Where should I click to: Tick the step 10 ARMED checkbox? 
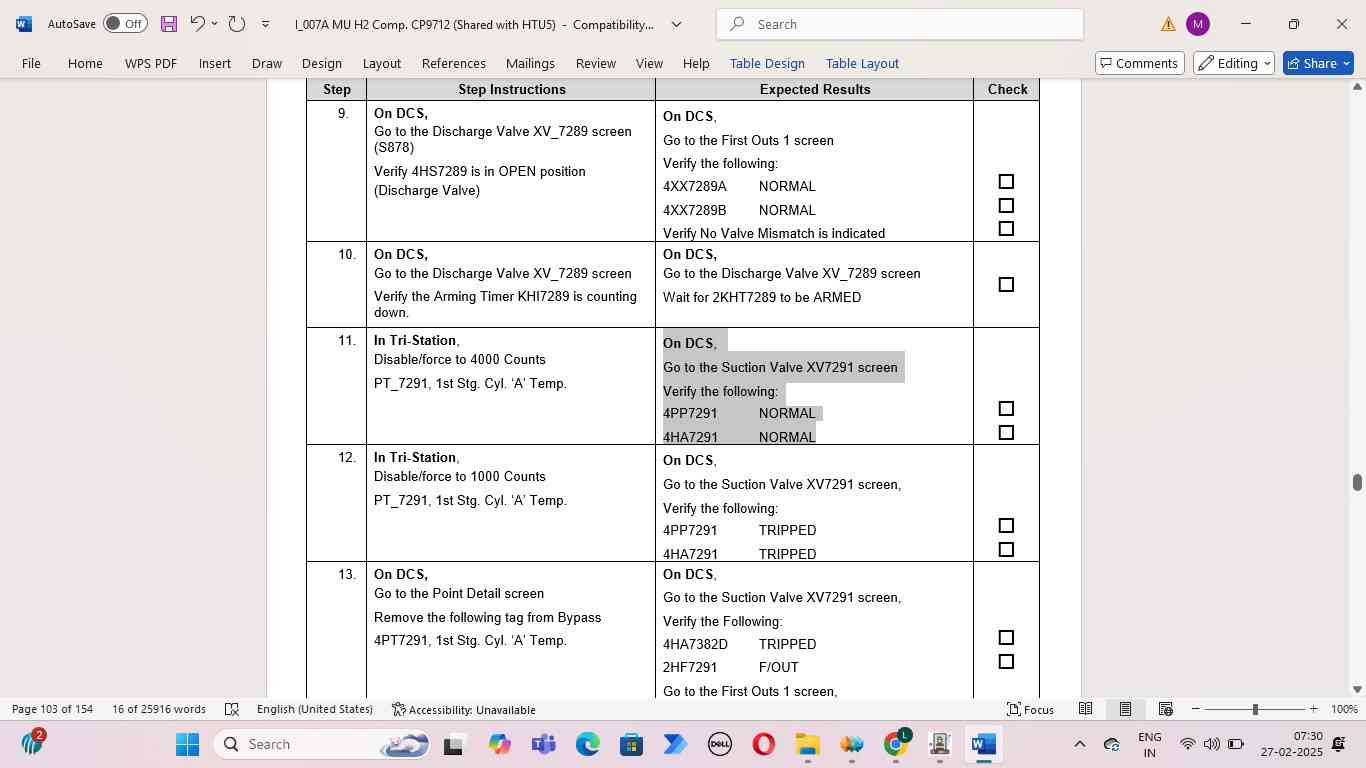pyautogui.click(x=1006, y=285)
